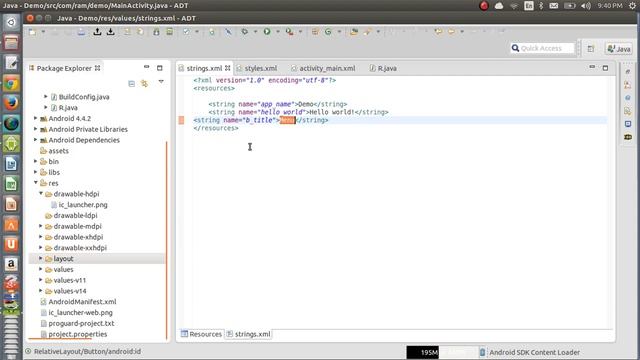Viewport: 640px width, 360px height.
Task: Open the External Tools dropdown arrow
Action: 300,32
